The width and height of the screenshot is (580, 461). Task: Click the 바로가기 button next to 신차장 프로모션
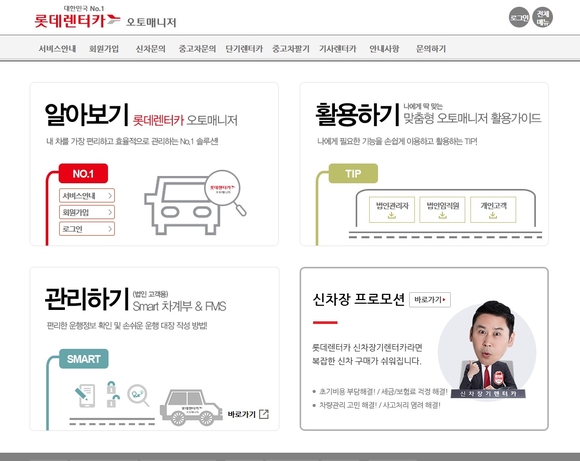430,300
